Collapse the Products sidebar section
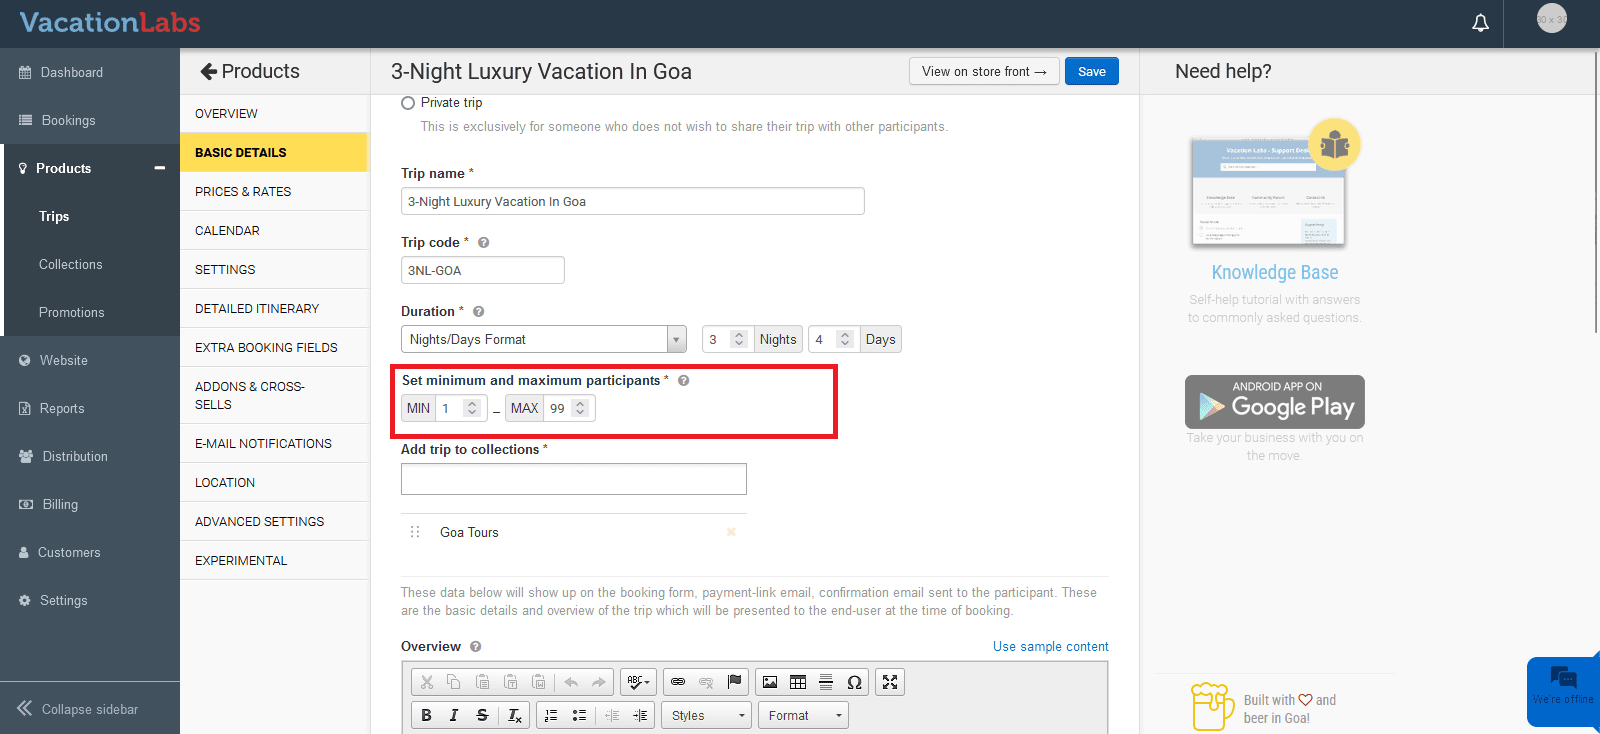This screenshot has width=1600, height=734. (x=159, y=168)
